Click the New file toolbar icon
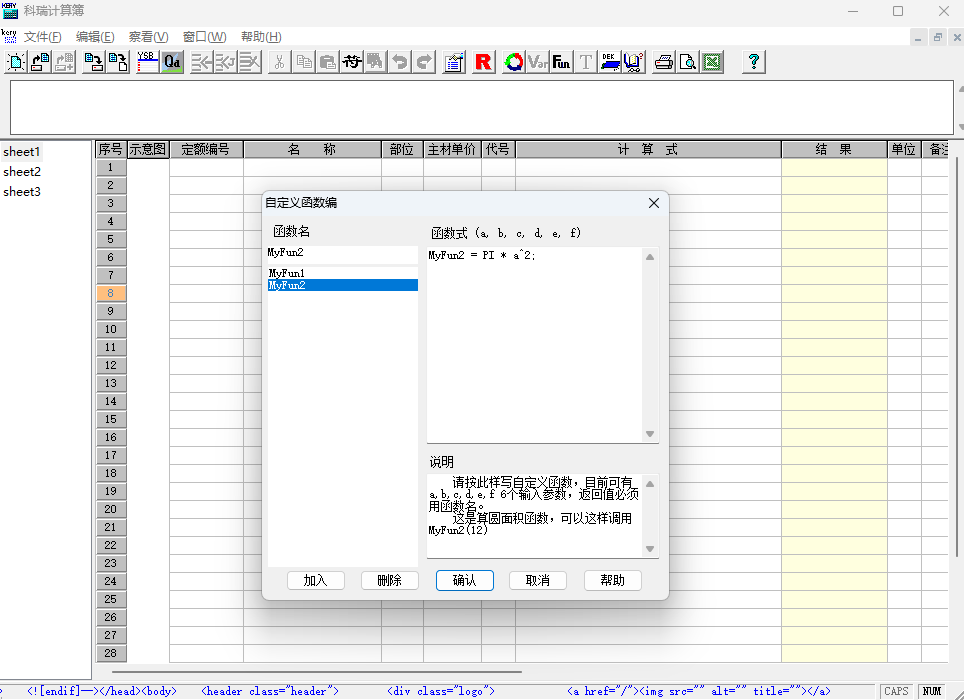 pyautogui.click(x=17, y=62)
